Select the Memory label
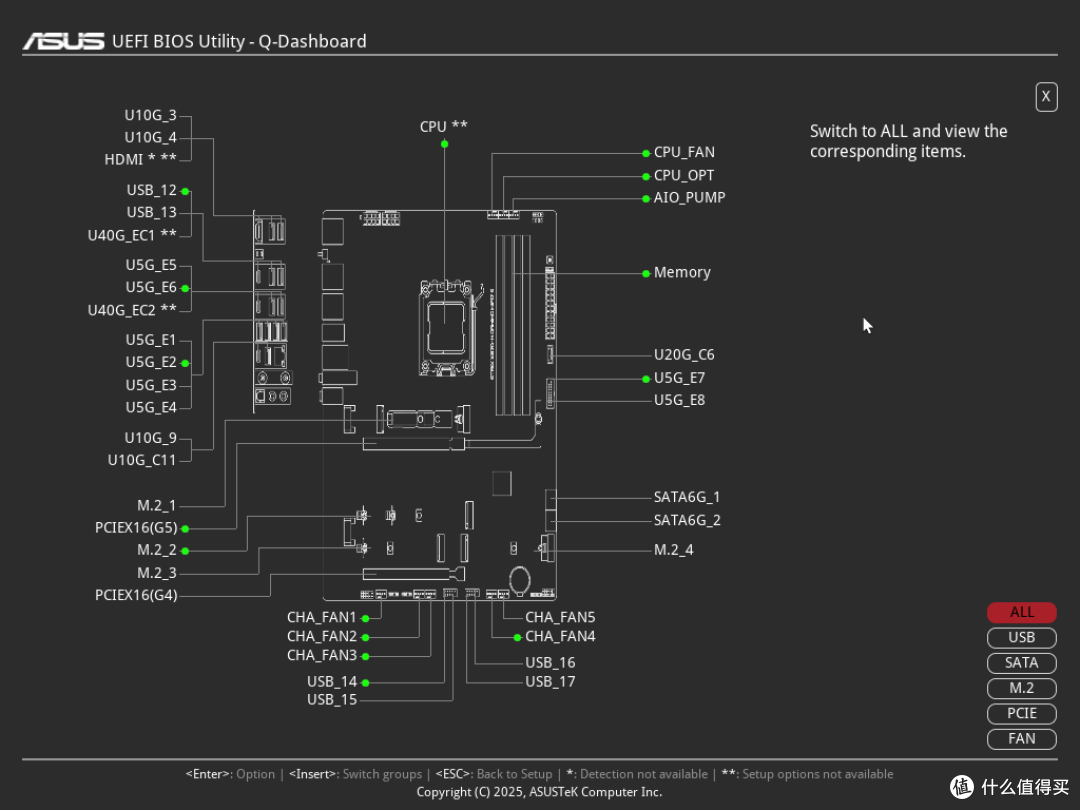Image resolution: width=1080 pixels, height=810 pixels. pyautogui.click(x=682, y=273)
